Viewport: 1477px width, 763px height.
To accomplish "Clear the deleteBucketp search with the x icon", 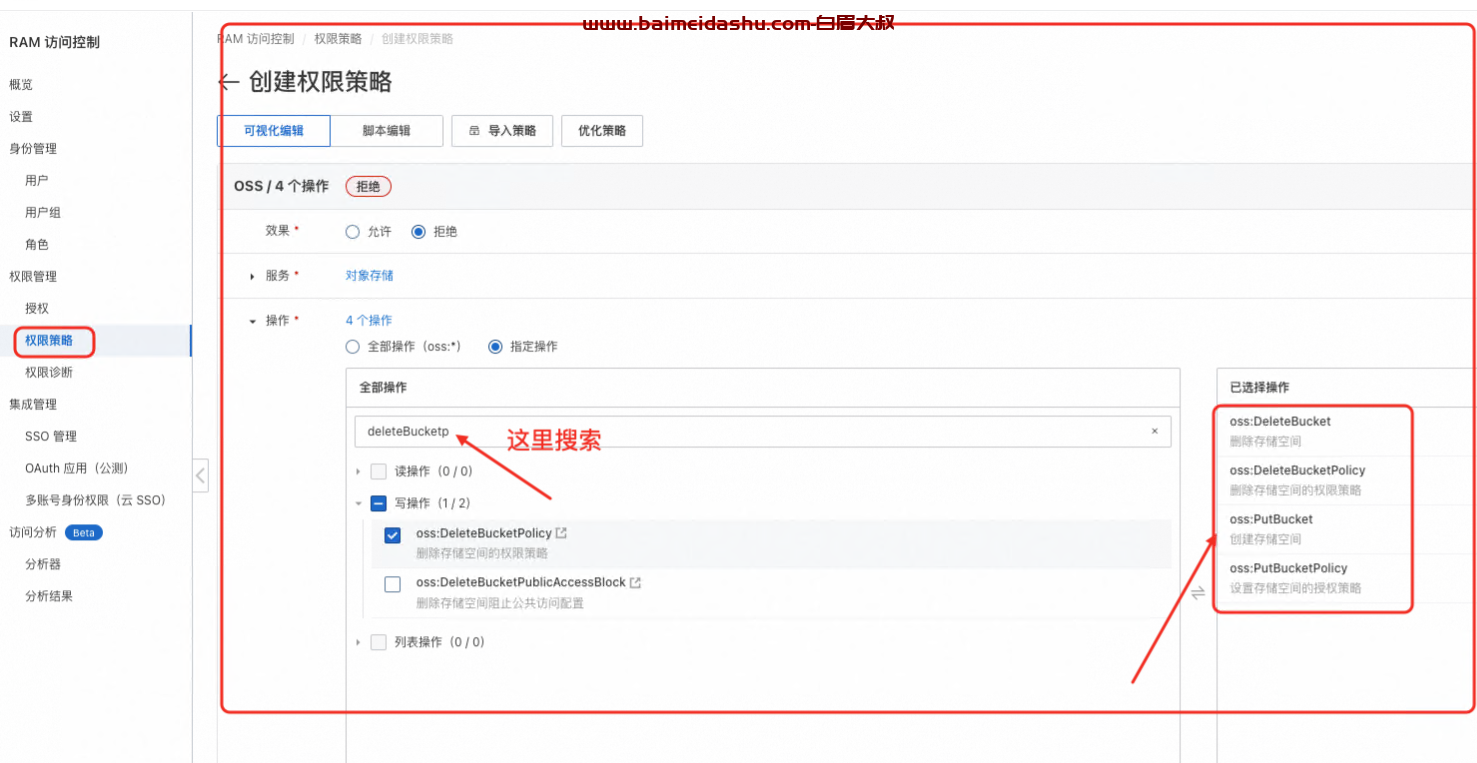I will [1154, 431].
